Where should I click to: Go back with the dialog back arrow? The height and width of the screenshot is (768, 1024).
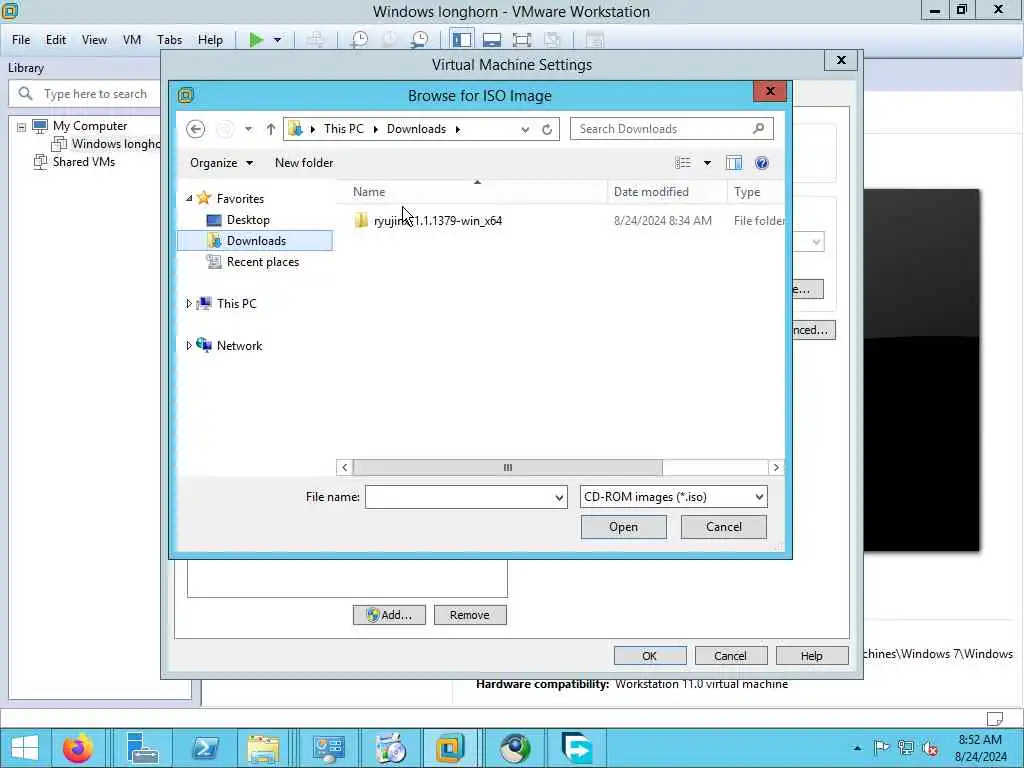195,129
